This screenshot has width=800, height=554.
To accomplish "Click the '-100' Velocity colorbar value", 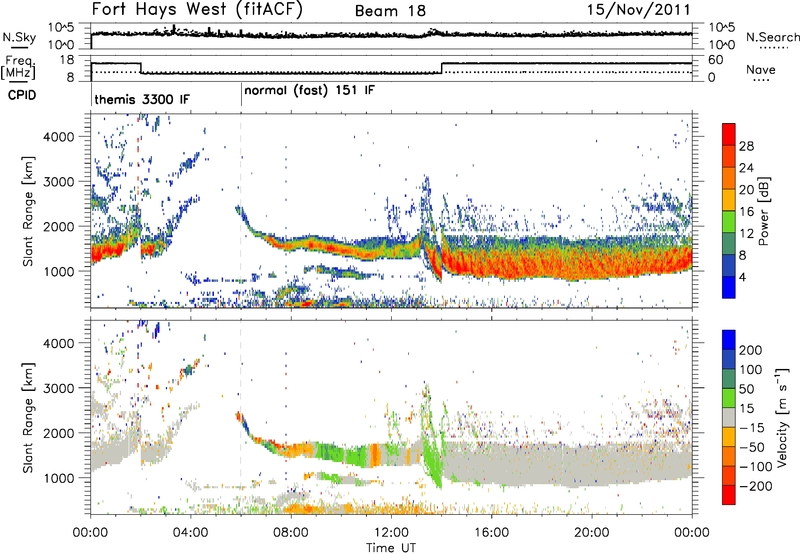I will tap(755, 467).
